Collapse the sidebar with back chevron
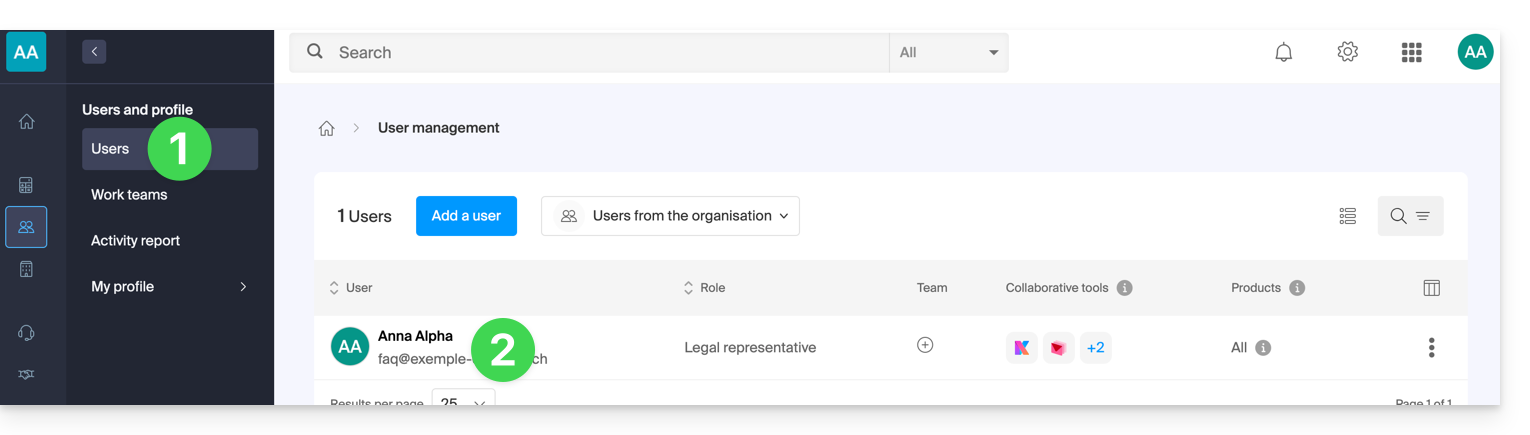The height and width of the screenshot is (435, 1530). tap(94, 52)
